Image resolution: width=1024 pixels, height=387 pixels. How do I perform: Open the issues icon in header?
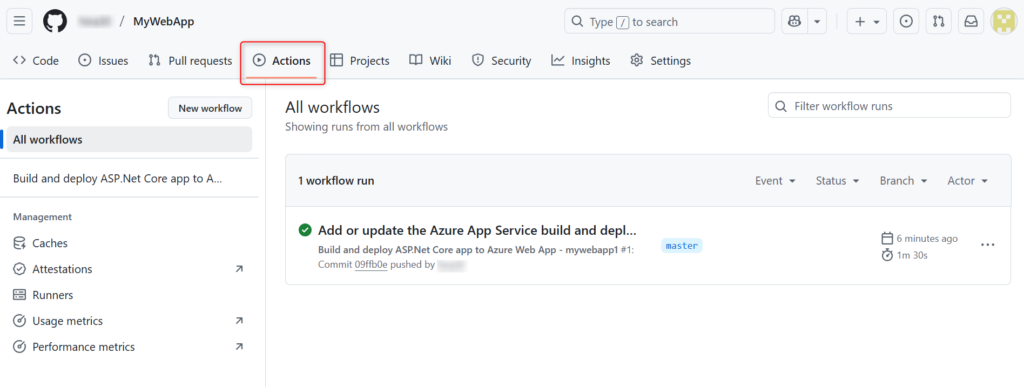pos(906,22)
